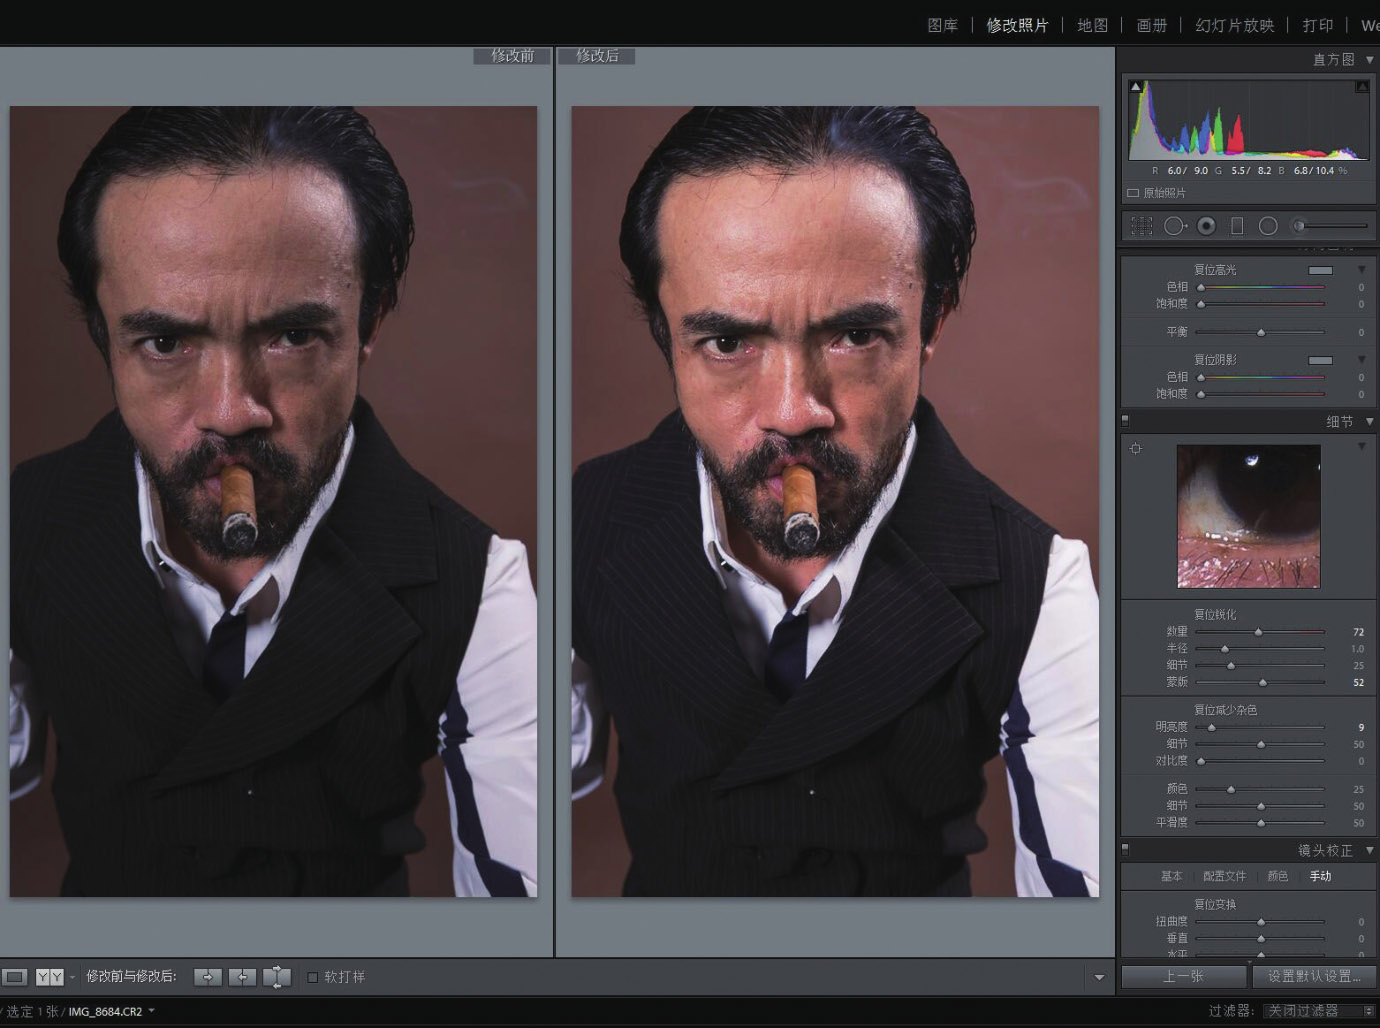
Task: Activate the spot removal tool
Action: pyautogui.click(x=1174, y=226)
